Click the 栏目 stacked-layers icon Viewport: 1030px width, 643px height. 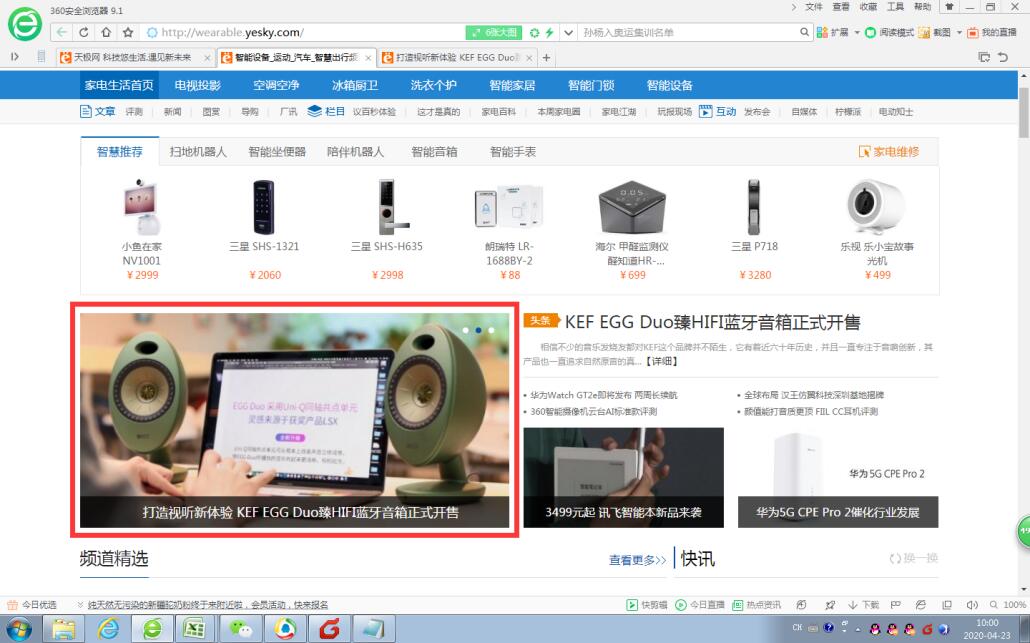point(315,111)
